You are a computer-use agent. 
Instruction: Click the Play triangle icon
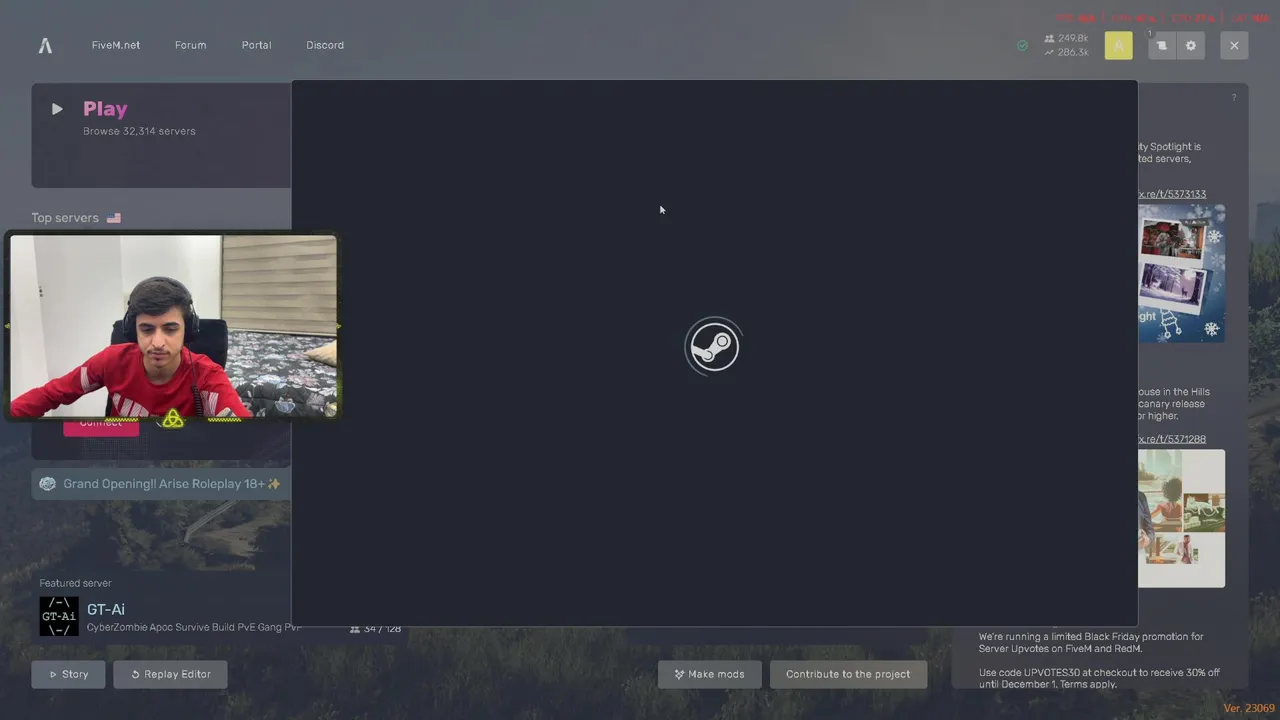click(57, 109)
